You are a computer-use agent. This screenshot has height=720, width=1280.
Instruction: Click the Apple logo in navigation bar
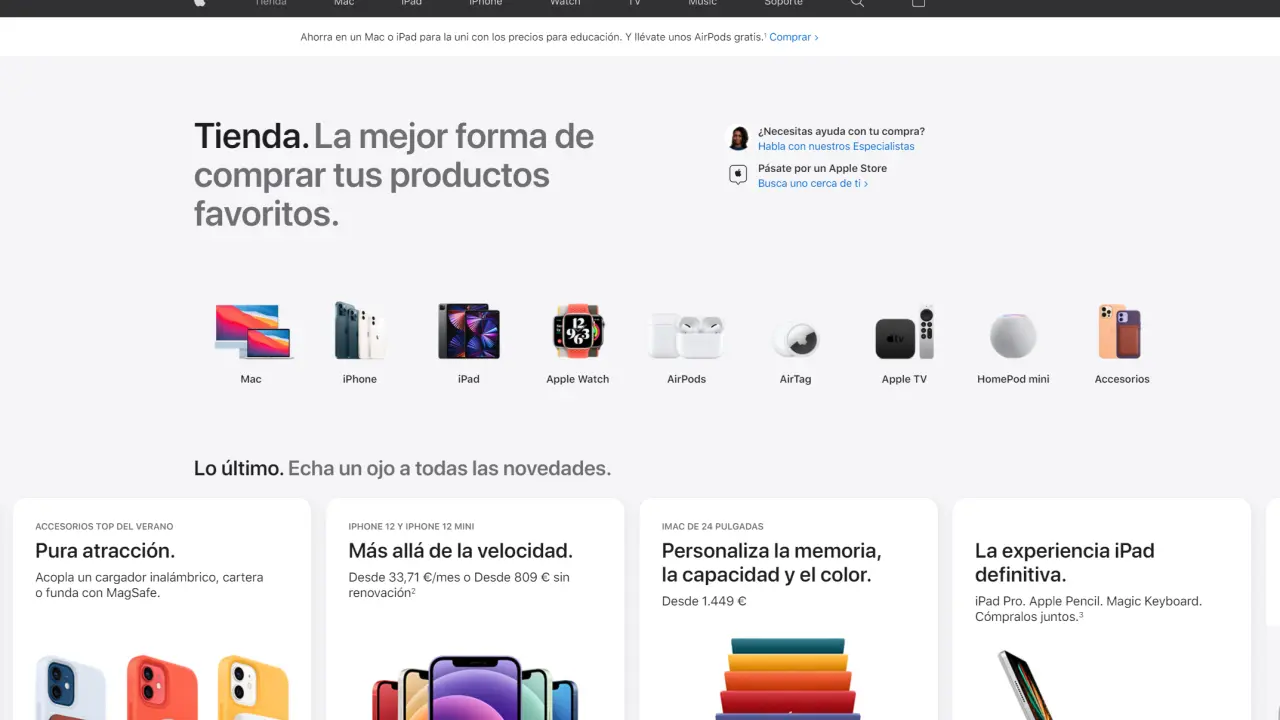(199, 3)
